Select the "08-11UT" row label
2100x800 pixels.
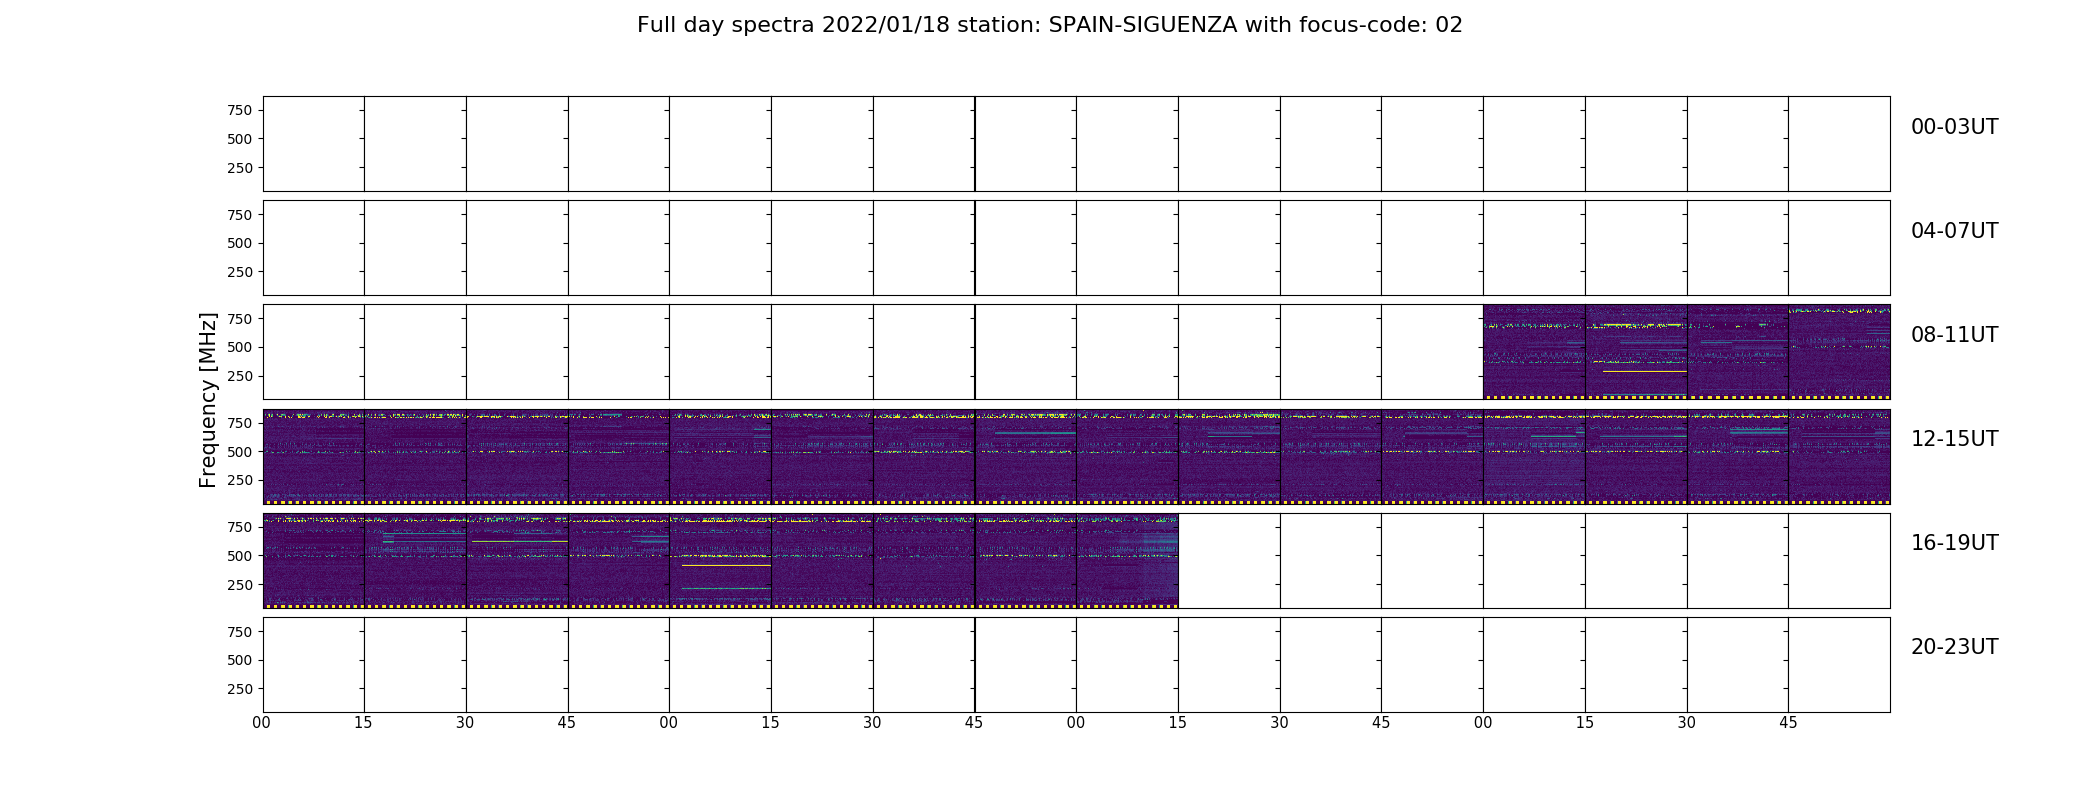click(x=1954, y=335)
